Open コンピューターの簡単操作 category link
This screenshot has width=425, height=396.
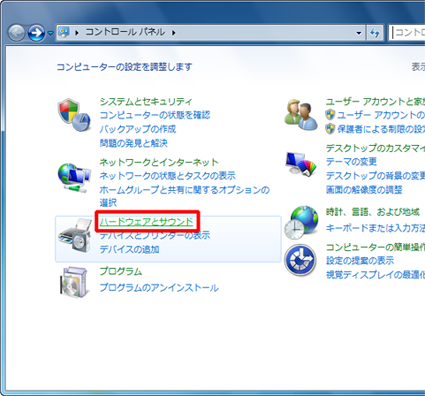(x=375, y=247)
